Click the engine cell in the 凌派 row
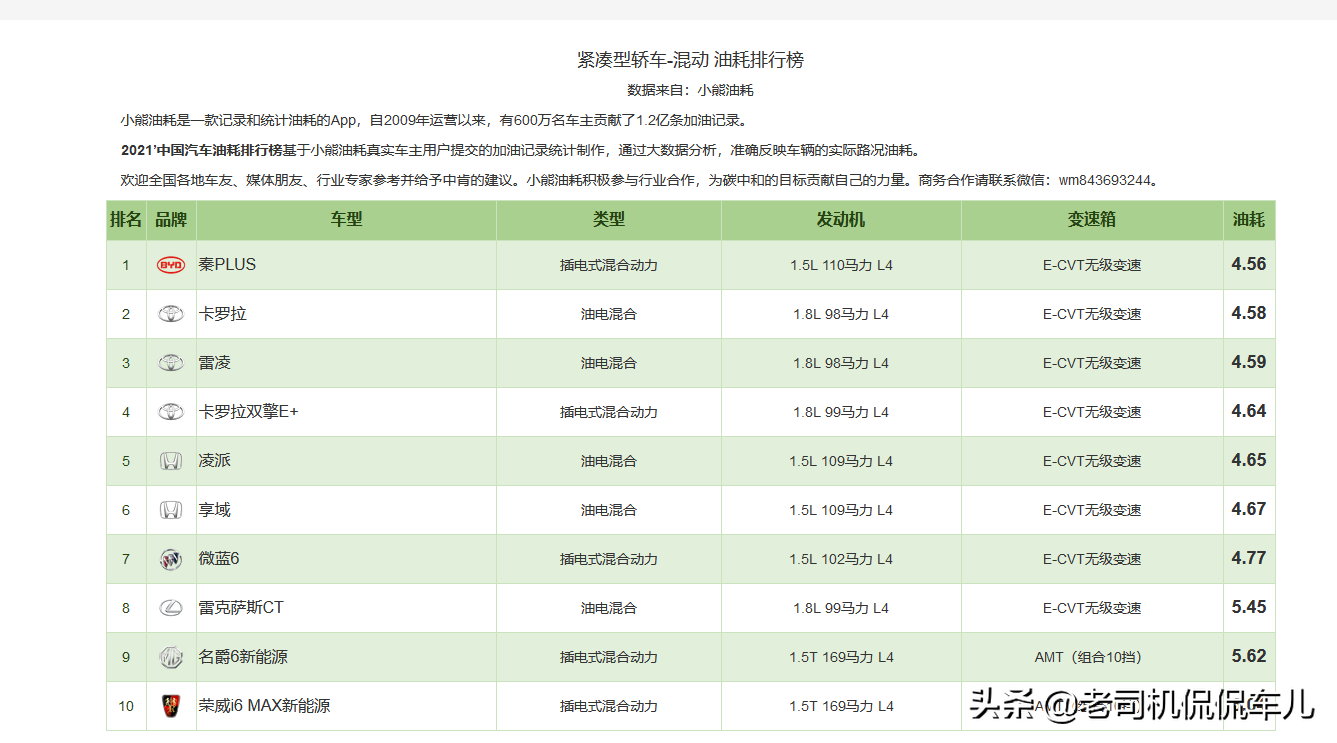Screen dimensions: 1337x743 tap(841, 462)
